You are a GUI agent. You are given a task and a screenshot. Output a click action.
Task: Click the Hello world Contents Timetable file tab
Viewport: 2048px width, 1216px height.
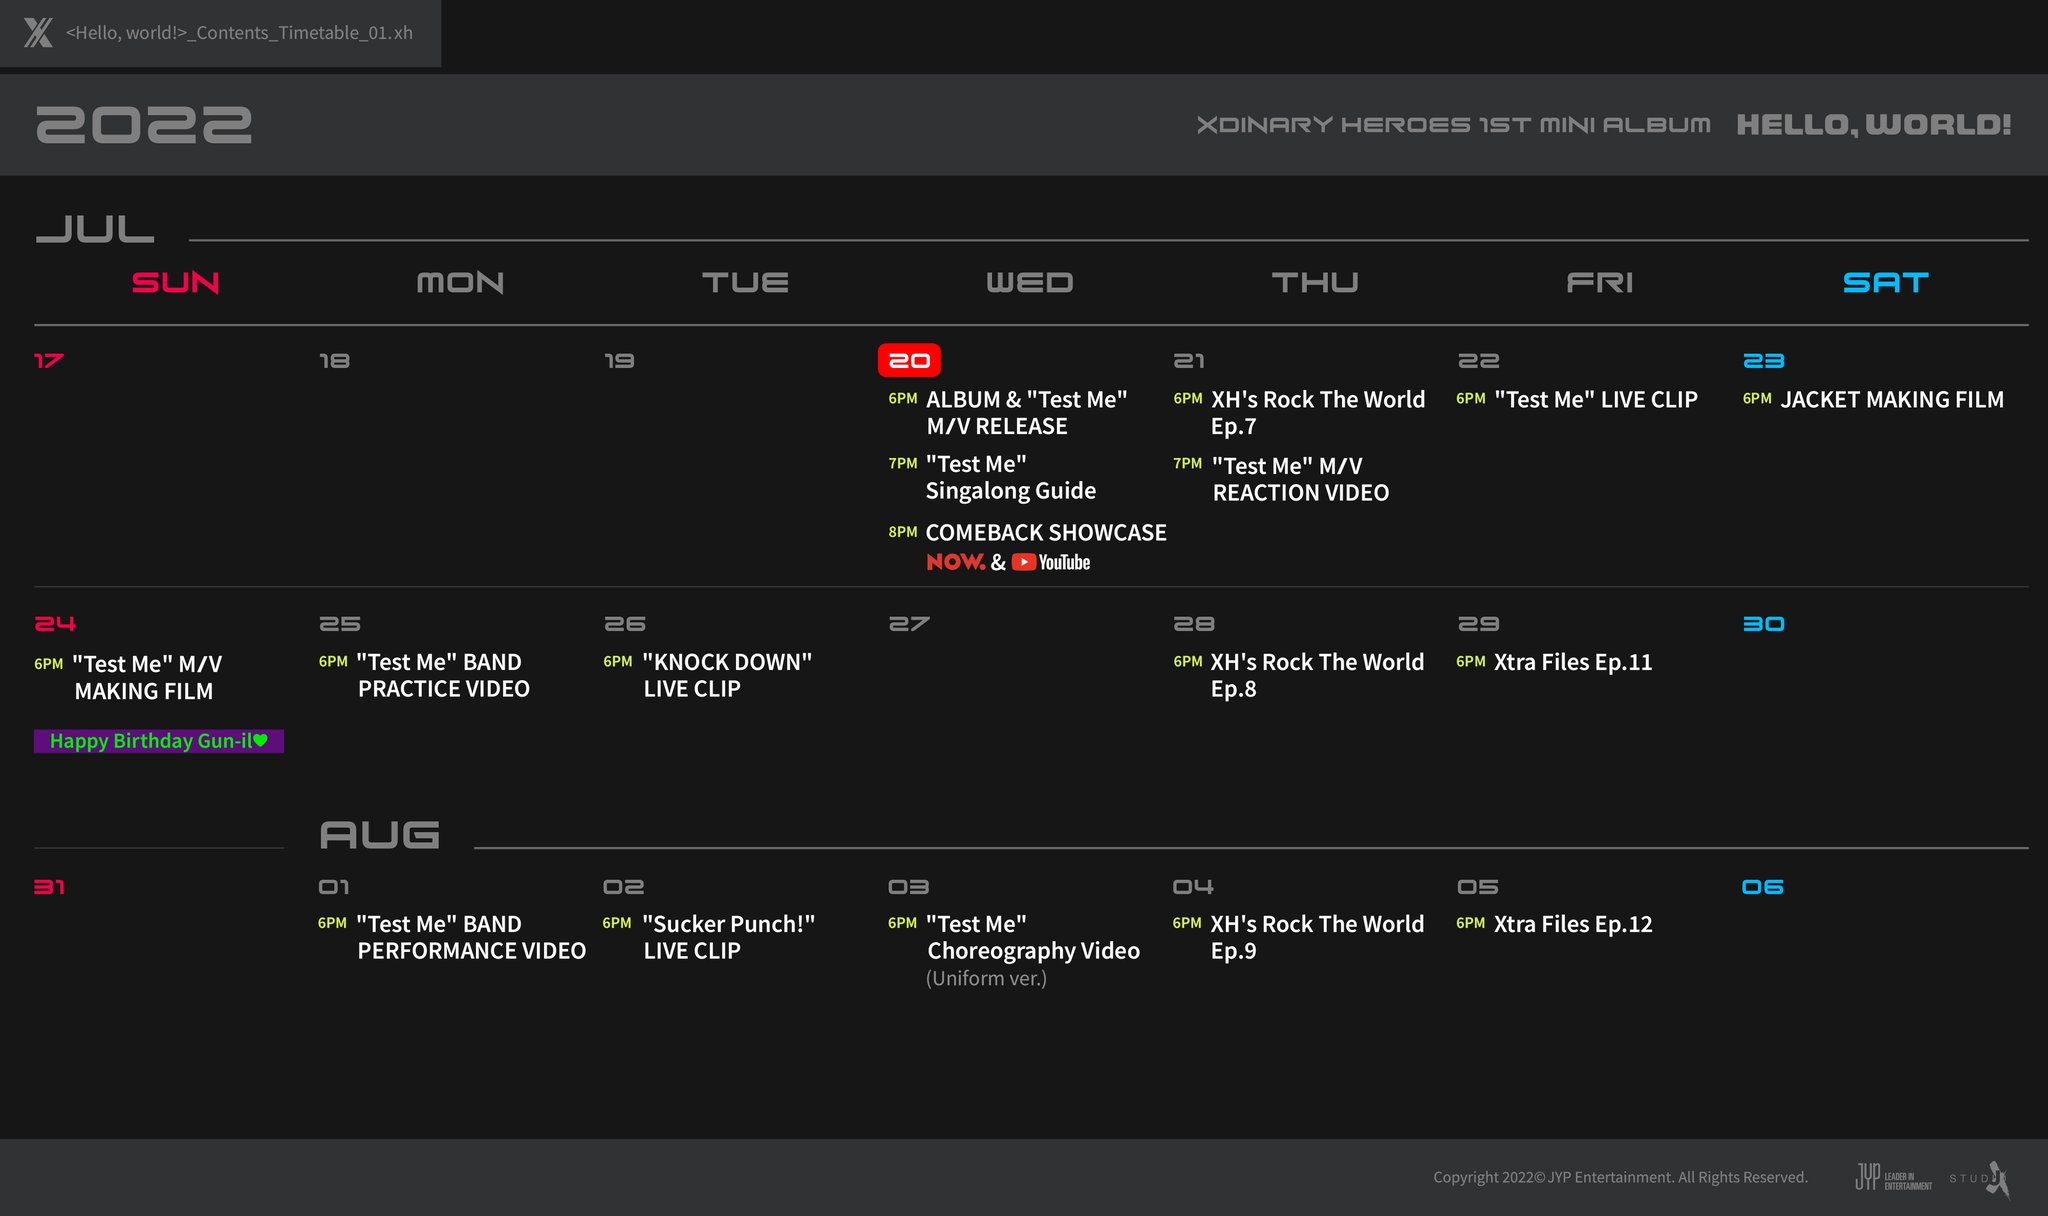pos(239,33)
